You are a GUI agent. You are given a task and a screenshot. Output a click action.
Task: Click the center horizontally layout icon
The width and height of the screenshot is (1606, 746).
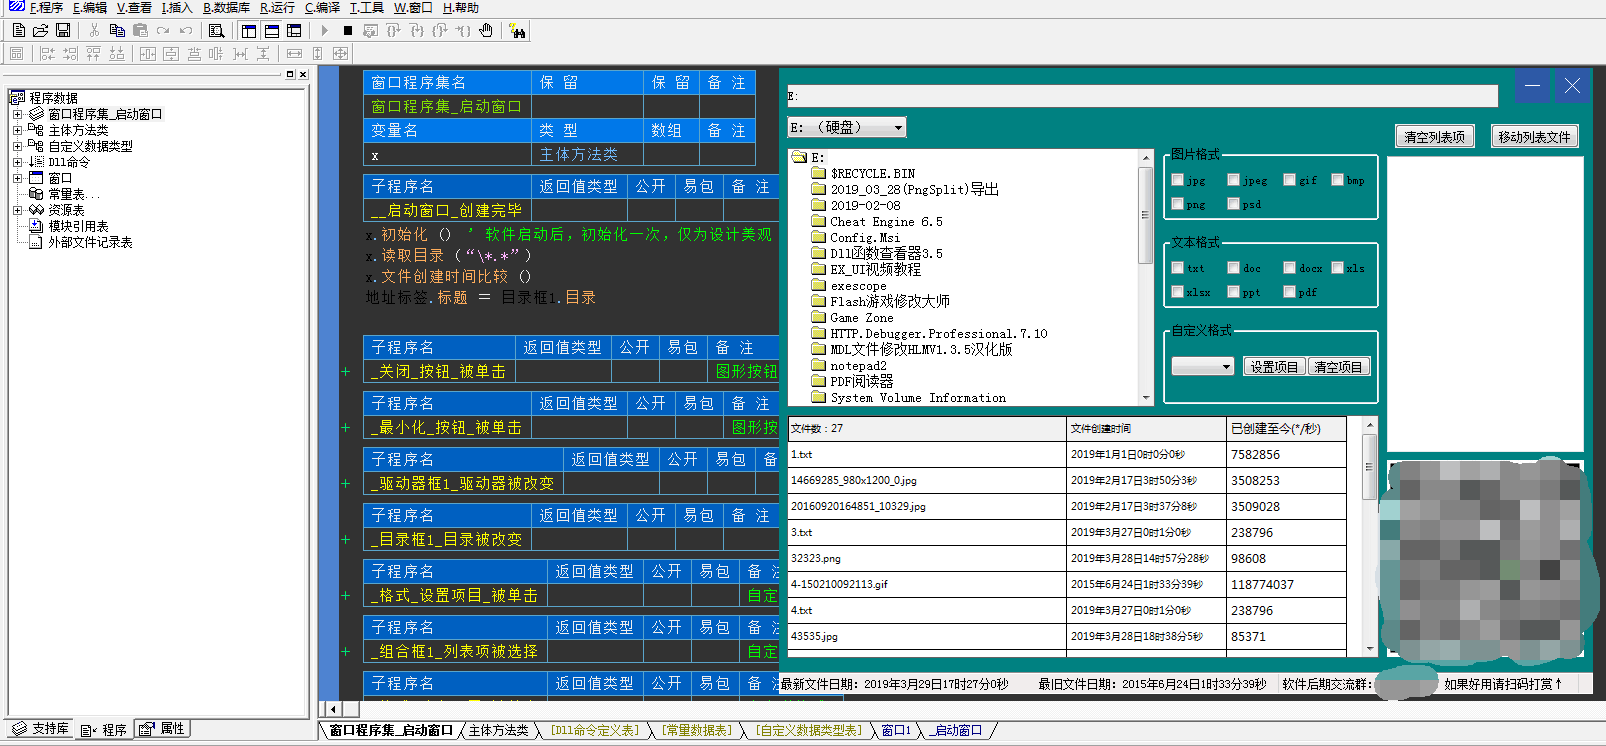click(x=147, y=54)
